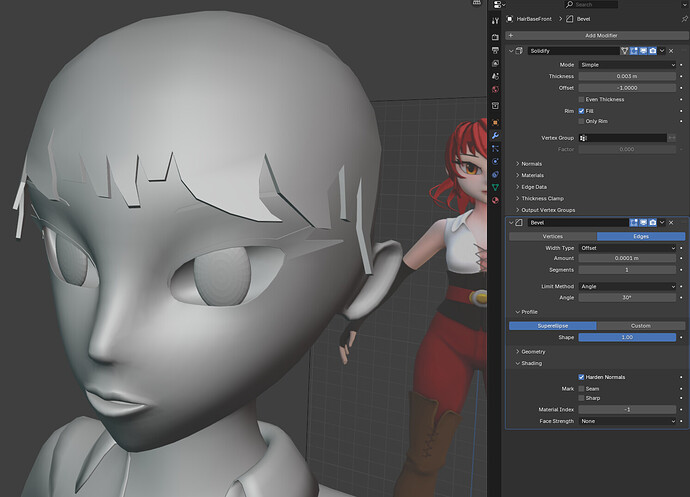Enable the Even Thickness checkbox

click(582, 99)
